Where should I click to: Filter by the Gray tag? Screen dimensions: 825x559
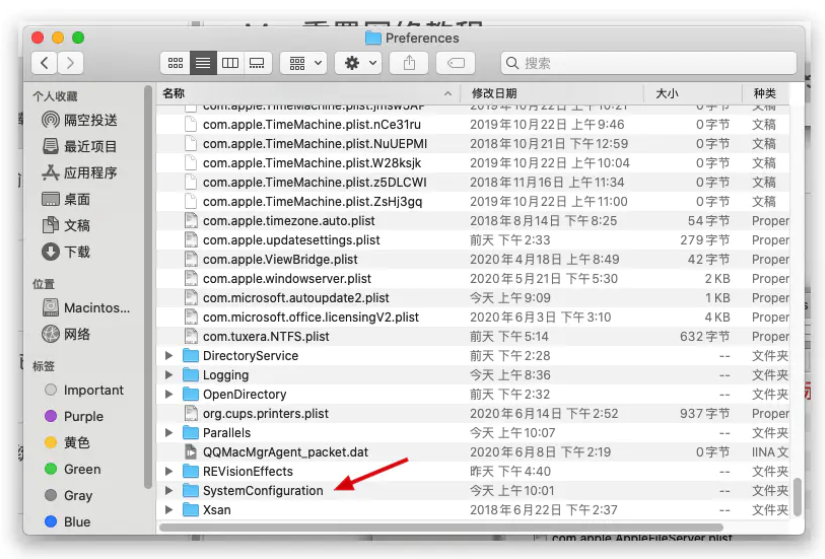[69, 495]
